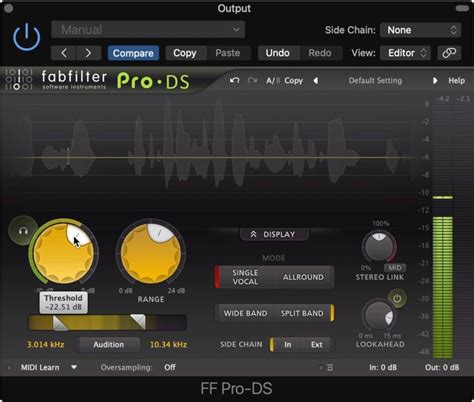Click the -4.2 peak level readout
The width and height of the screenshot is (474, 402).
(x=442, y=99)
